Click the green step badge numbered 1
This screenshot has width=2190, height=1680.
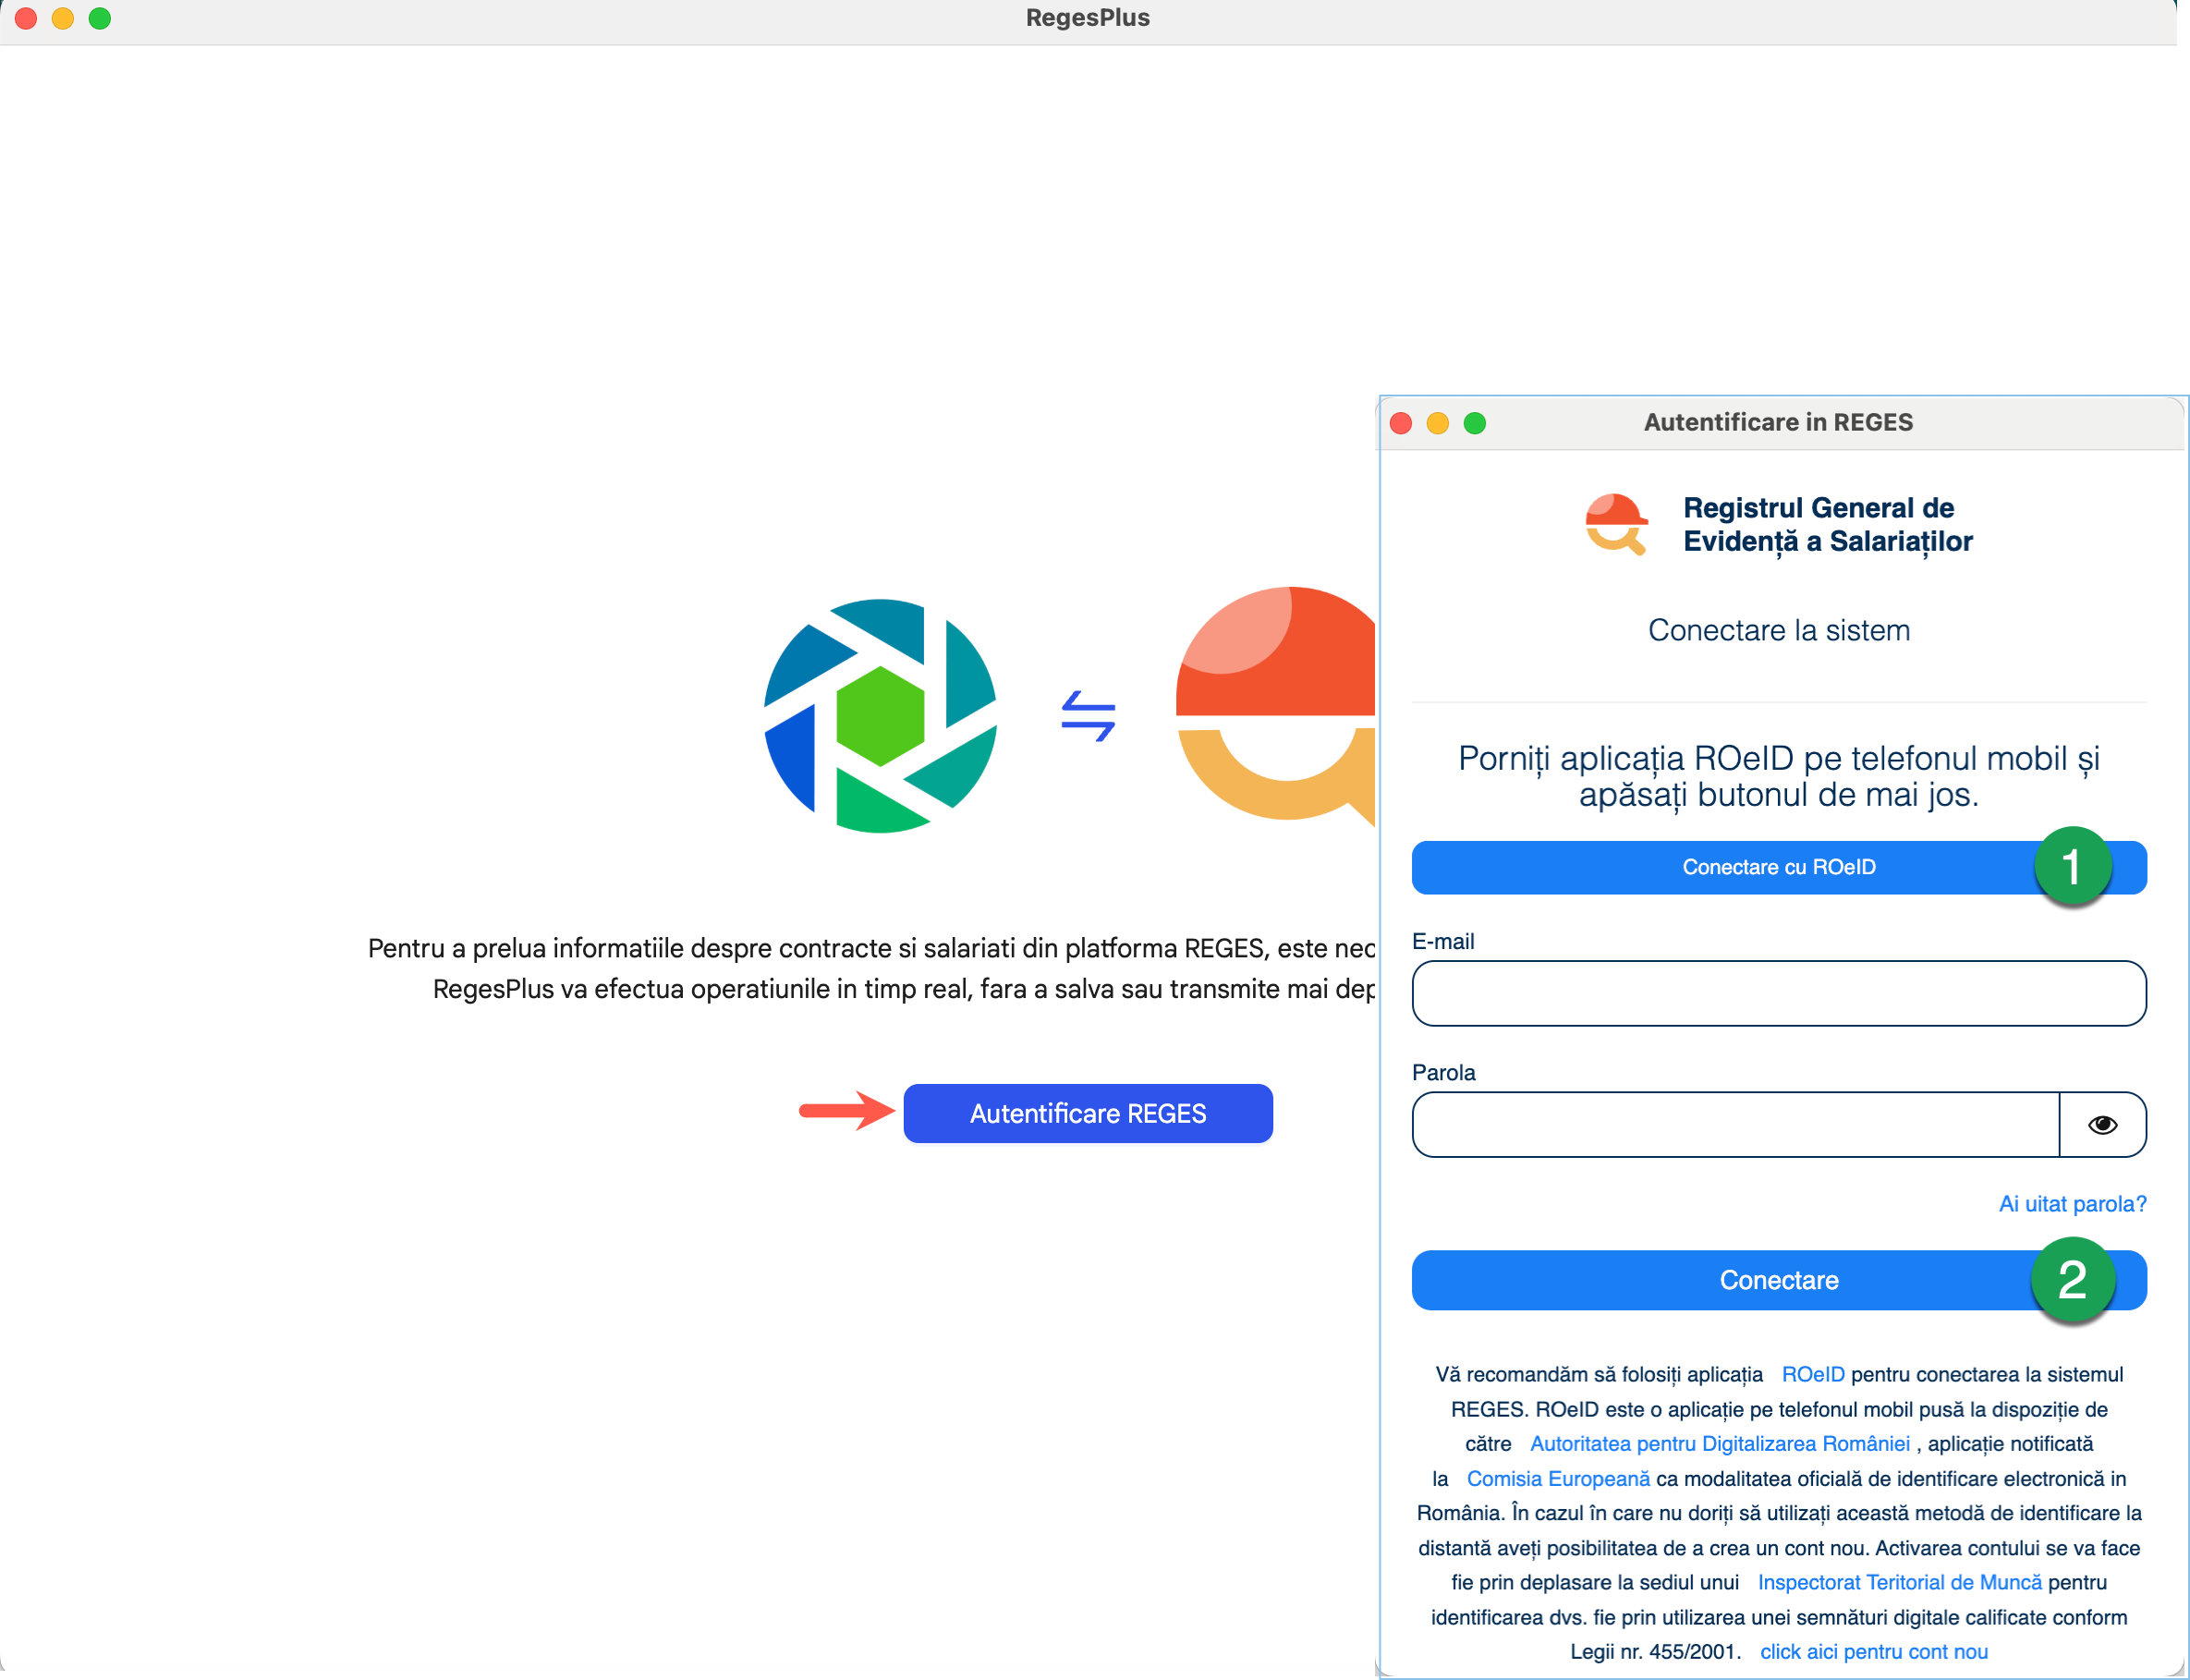tap(2073, 866)
